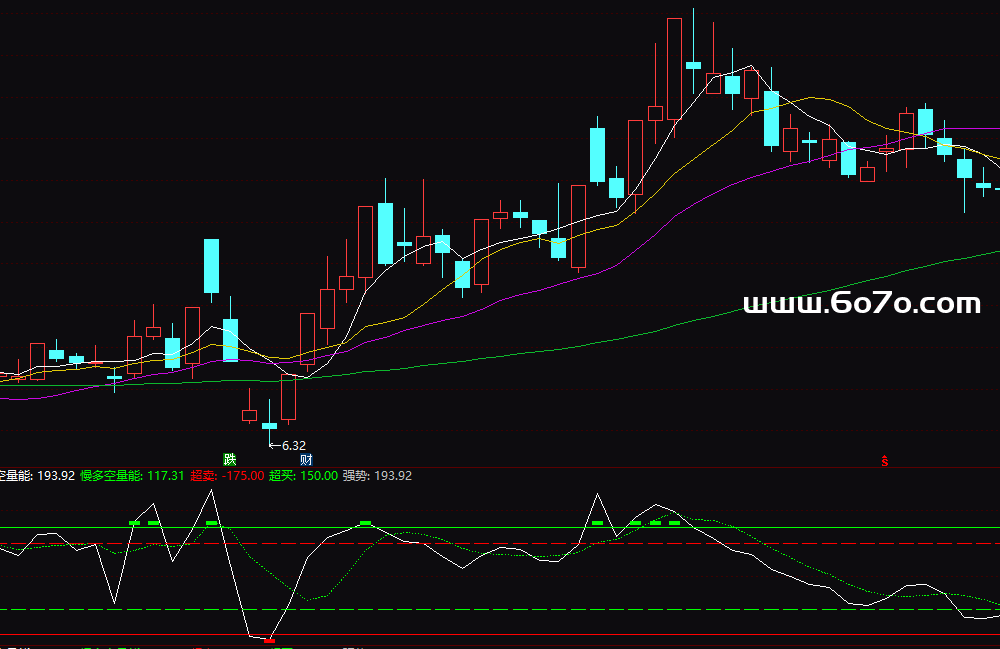Screen dimensions: 1000x649
Task: Click the red S signal marker
Action: (884, 460)
